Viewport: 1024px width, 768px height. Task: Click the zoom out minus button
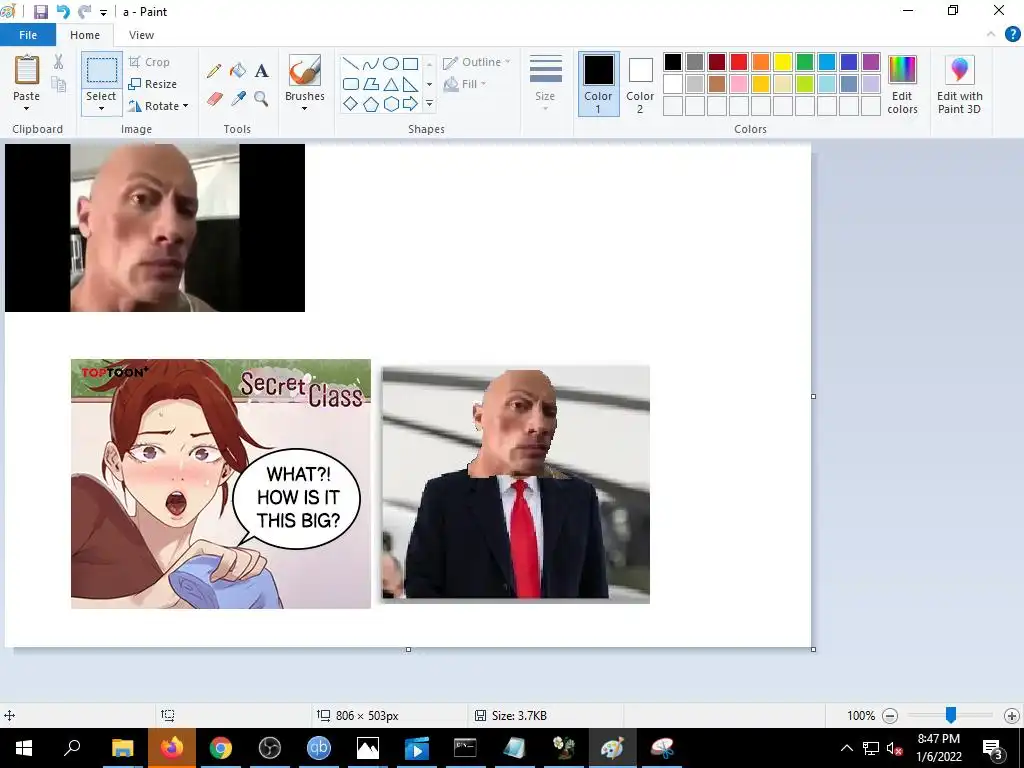pos(890,716)
